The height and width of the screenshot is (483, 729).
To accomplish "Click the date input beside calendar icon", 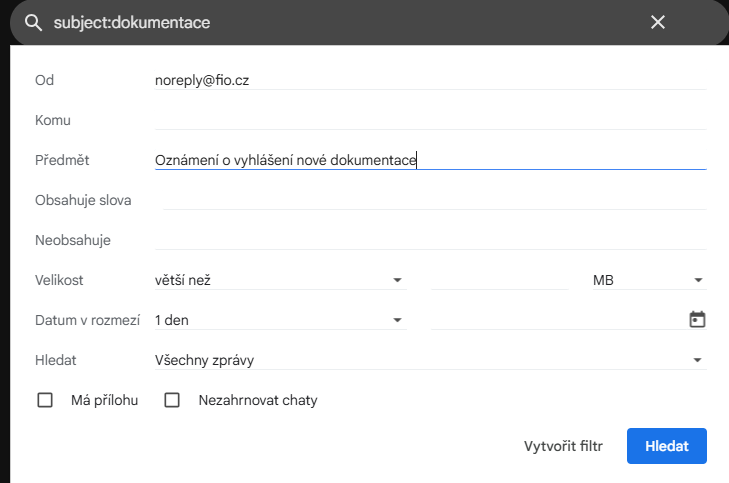I will pos(555,320).
